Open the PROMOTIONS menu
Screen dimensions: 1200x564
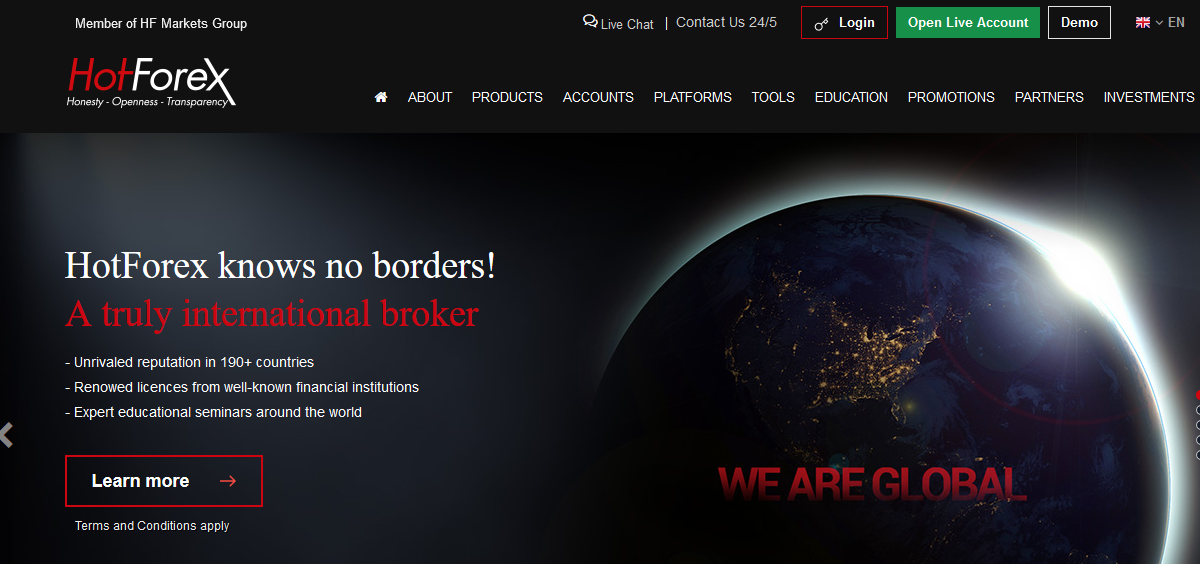click(951, 97)
